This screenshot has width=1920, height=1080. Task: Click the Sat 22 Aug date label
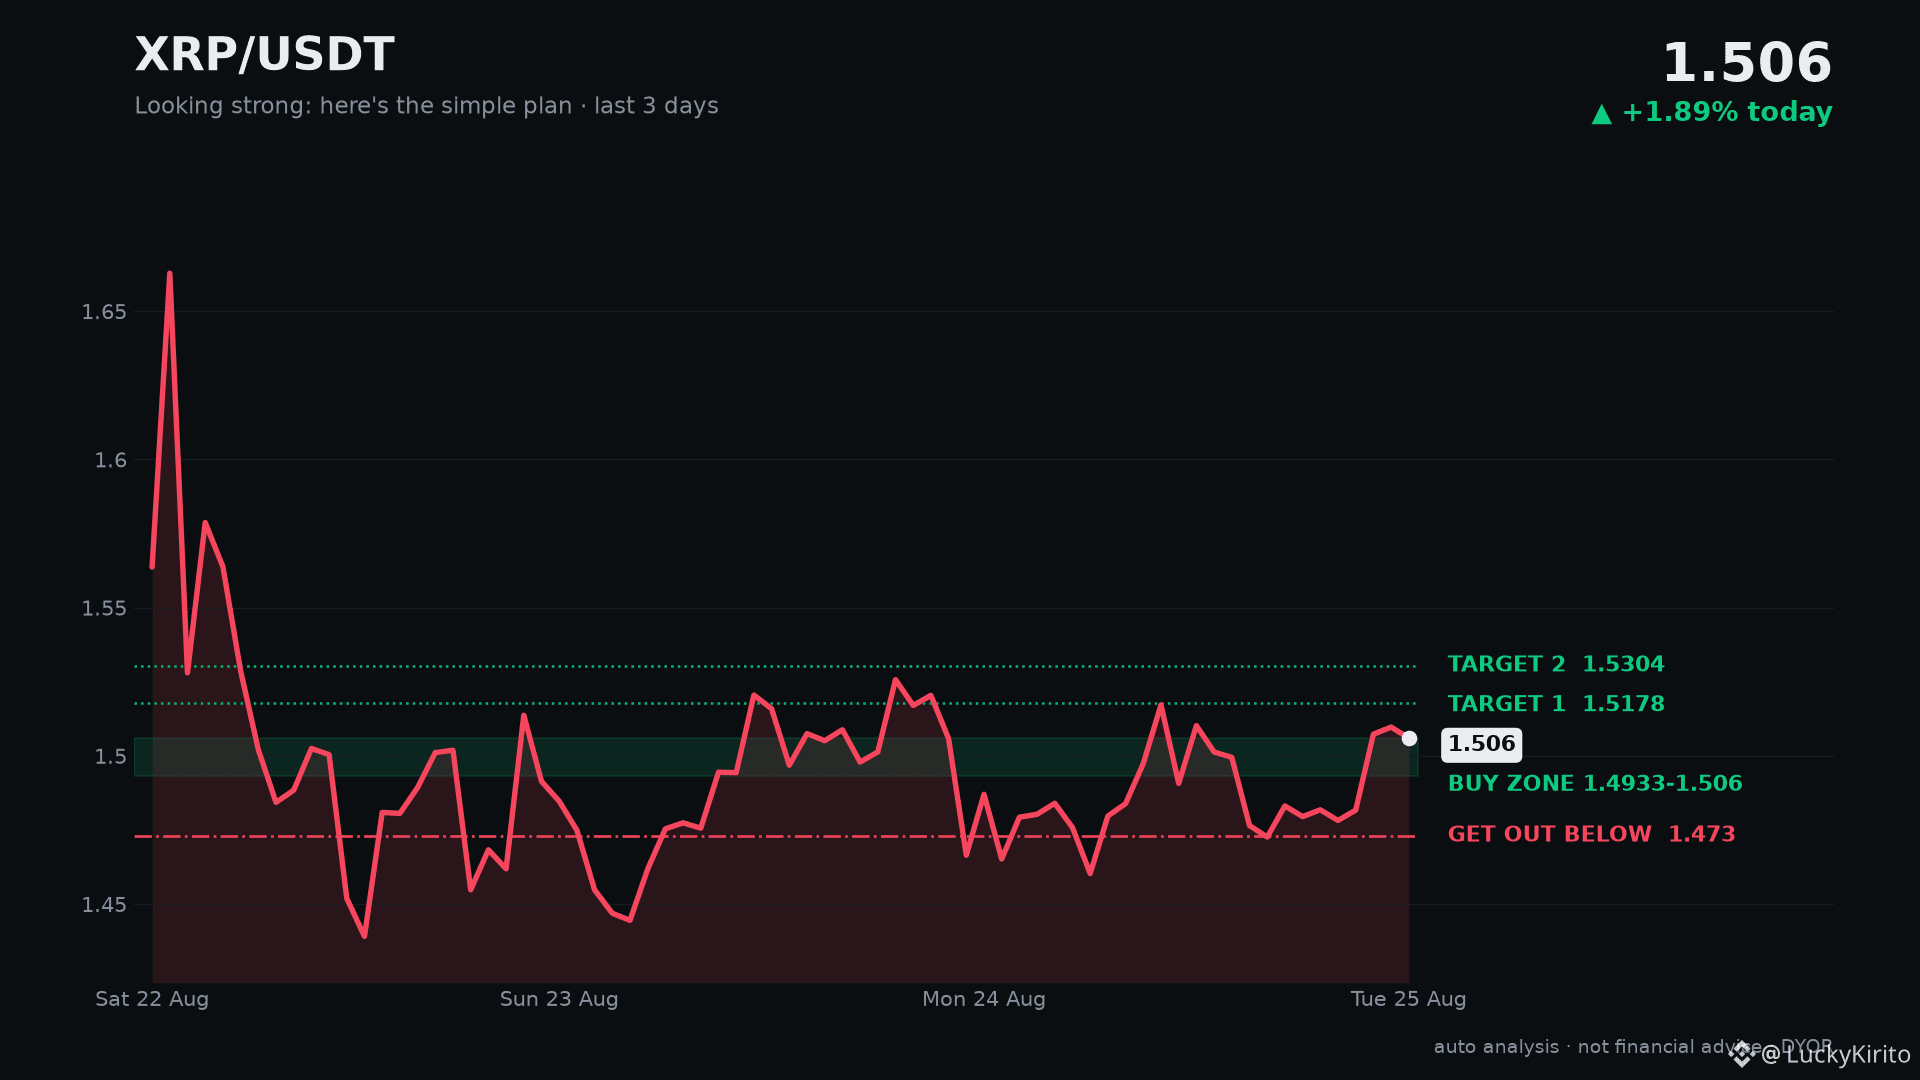pyautogui.click(x=152, y=999)
